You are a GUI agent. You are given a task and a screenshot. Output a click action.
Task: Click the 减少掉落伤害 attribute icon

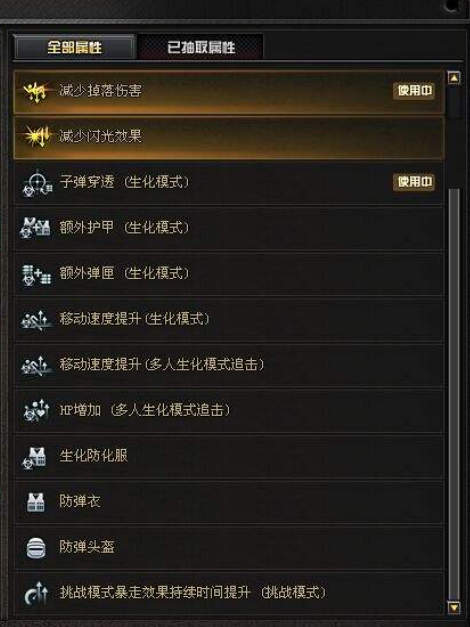coord(36,91)
